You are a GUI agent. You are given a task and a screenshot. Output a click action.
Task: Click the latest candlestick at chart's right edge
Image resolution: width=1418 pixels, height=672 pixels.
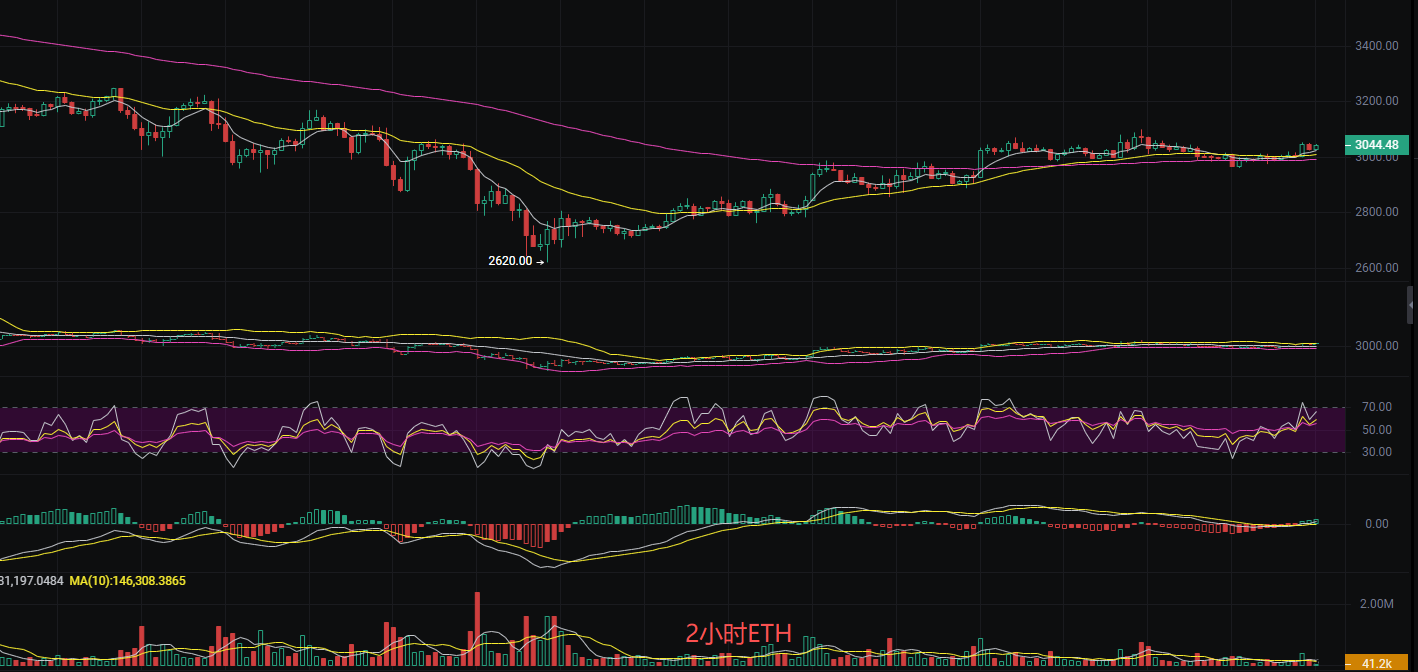coord(1315,147)
